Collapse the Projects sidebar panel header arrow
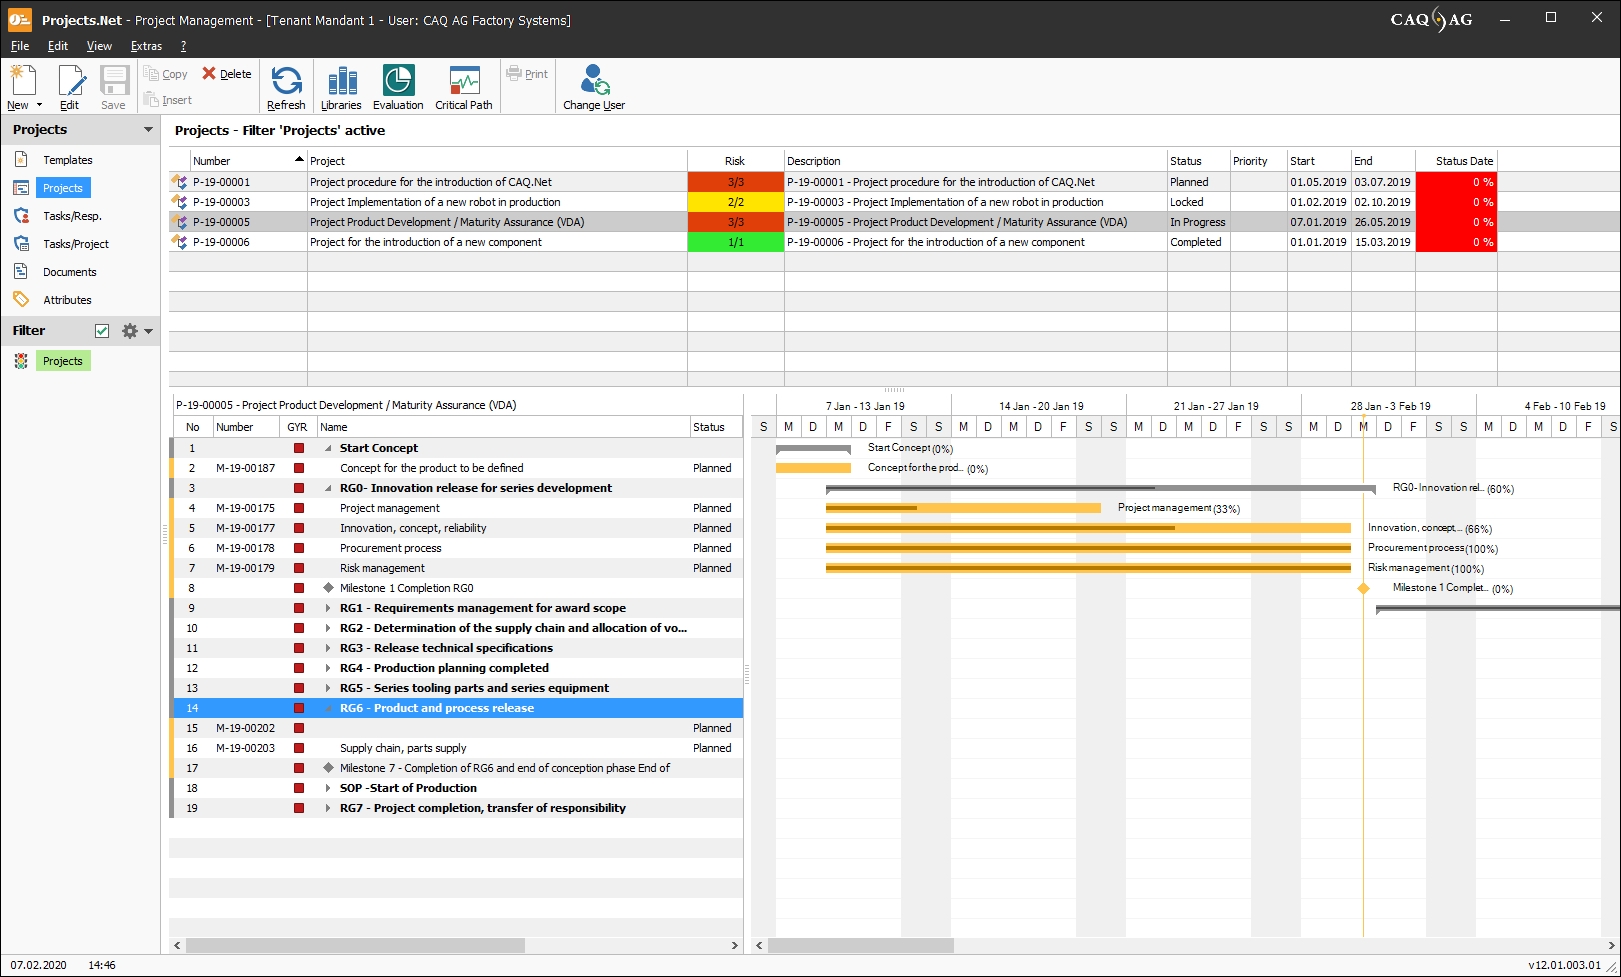 tap(149, 130)
